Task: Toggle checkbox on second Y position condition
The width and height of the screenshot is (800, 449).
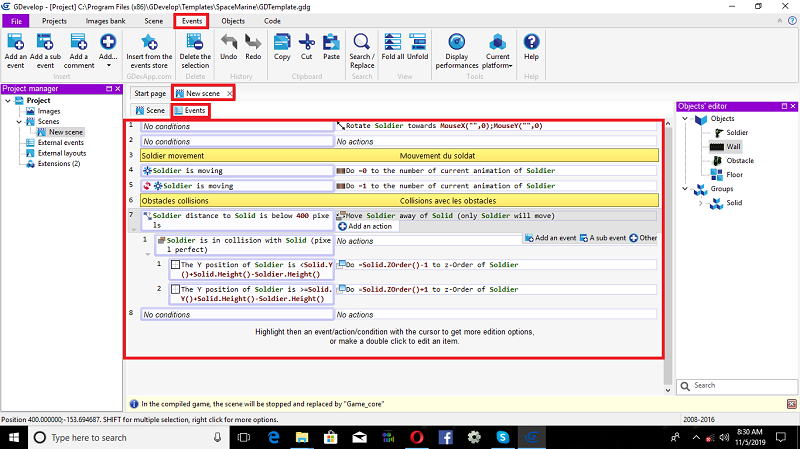Action: pos(176,290)
